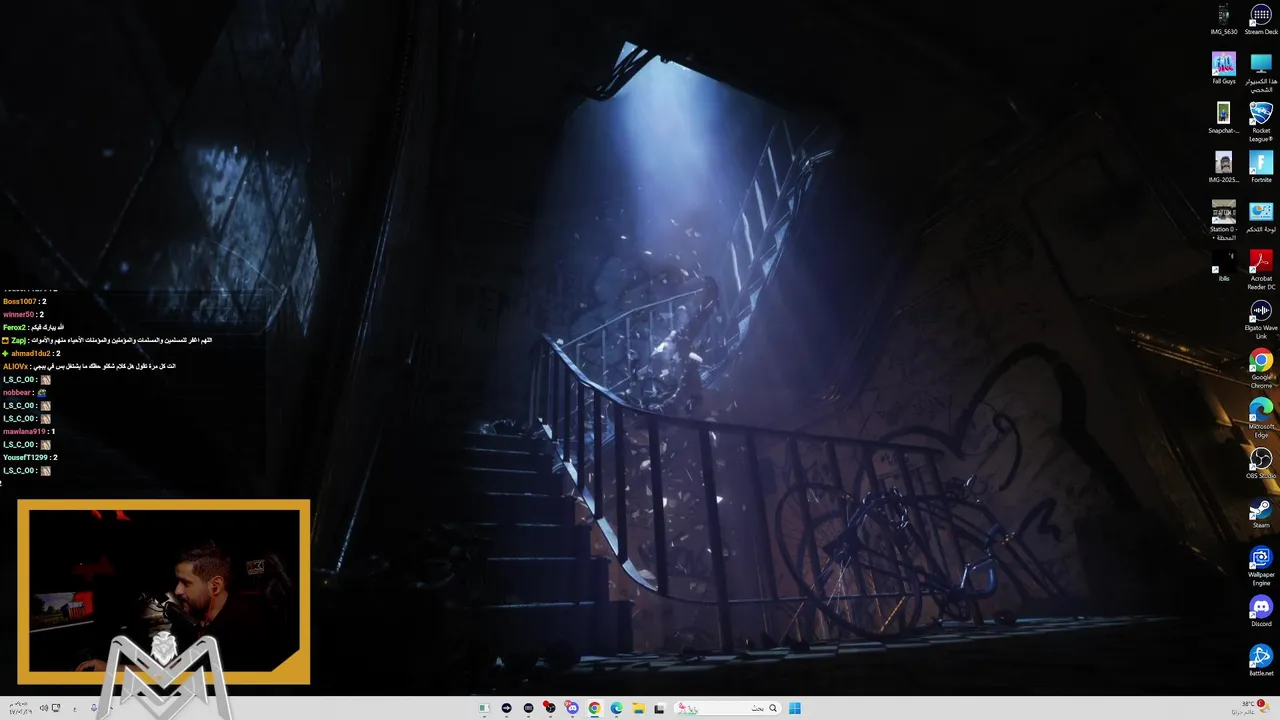
Task: Launch Rocket League from the desktop
Action: pos(1261,122)
